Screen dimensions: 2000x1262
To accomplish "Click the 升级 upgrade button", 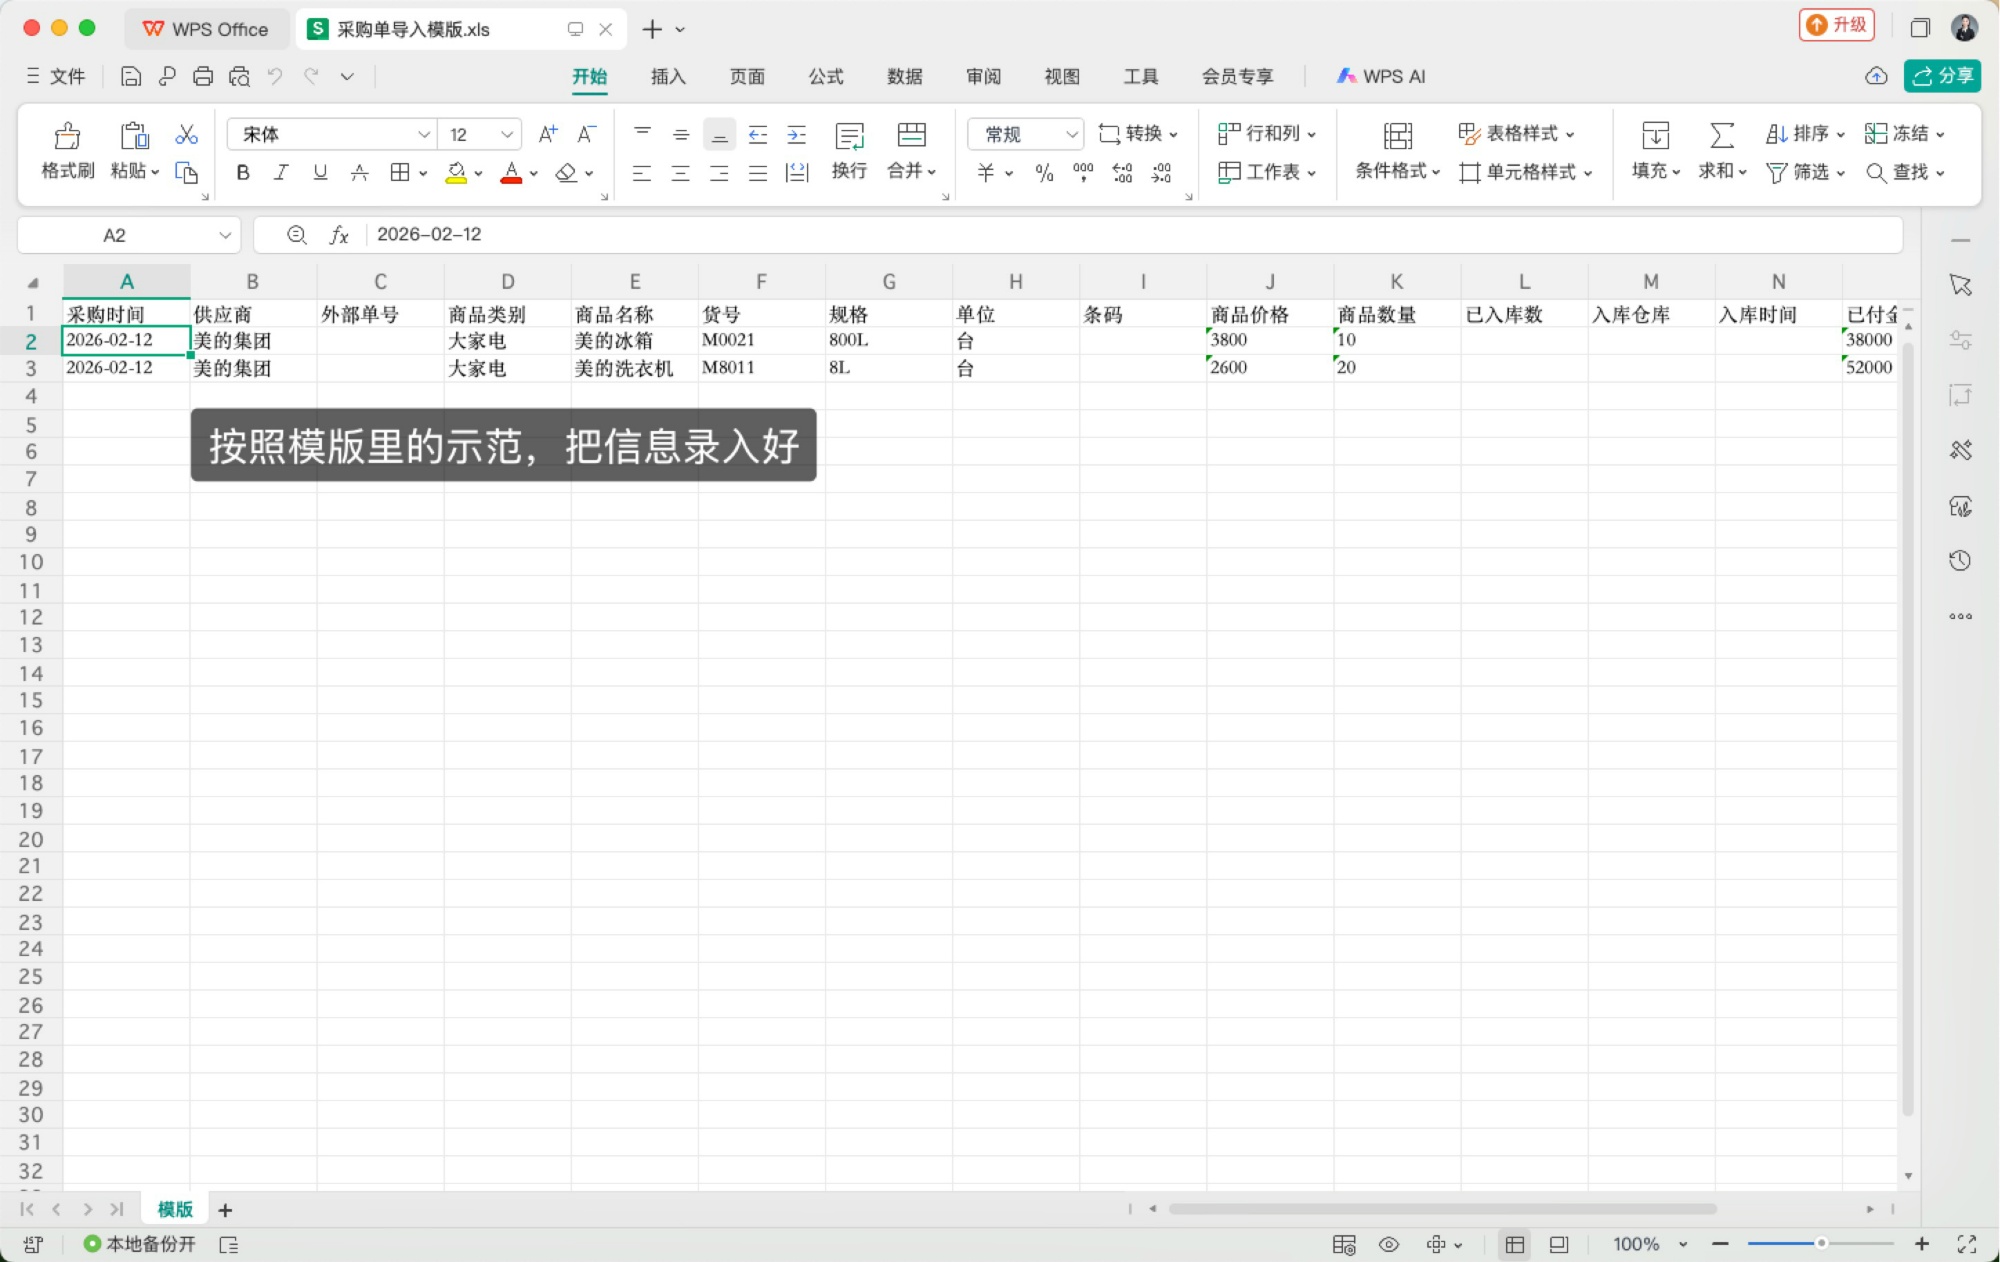I will [1838, 25].
